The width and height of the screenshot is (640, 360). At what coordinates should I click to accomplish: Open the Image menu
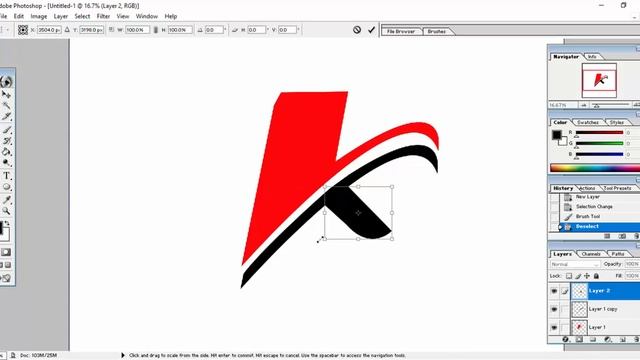pos(39,16)
